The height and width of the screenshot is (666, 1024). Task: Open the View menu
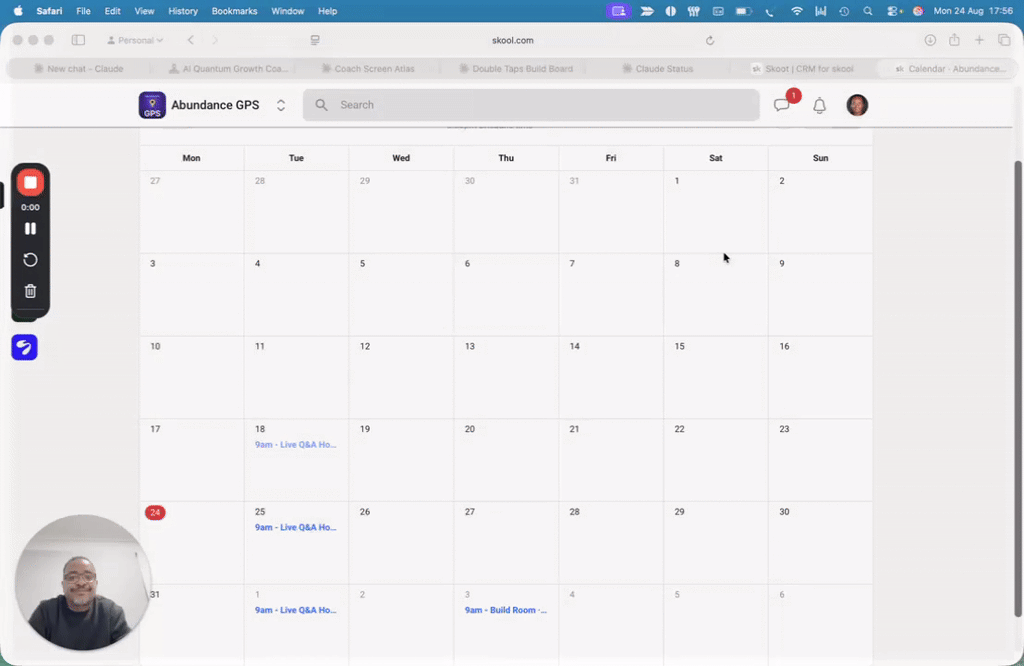click(x=144, y=11)
